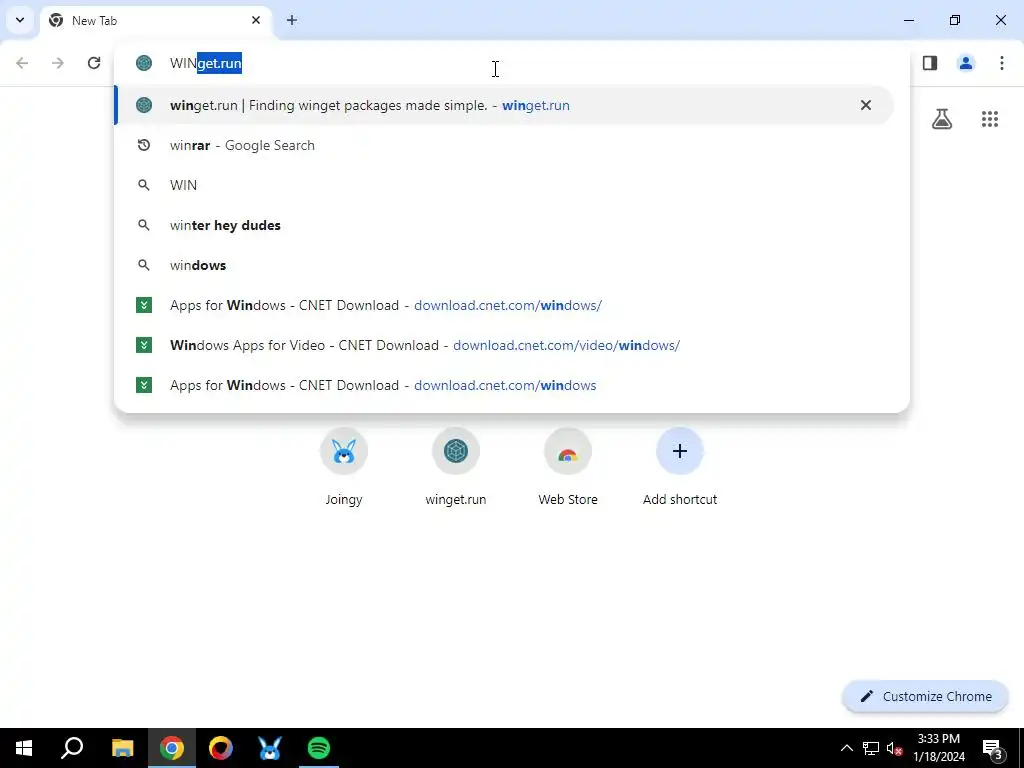Open Windows taskbar search

72,748
